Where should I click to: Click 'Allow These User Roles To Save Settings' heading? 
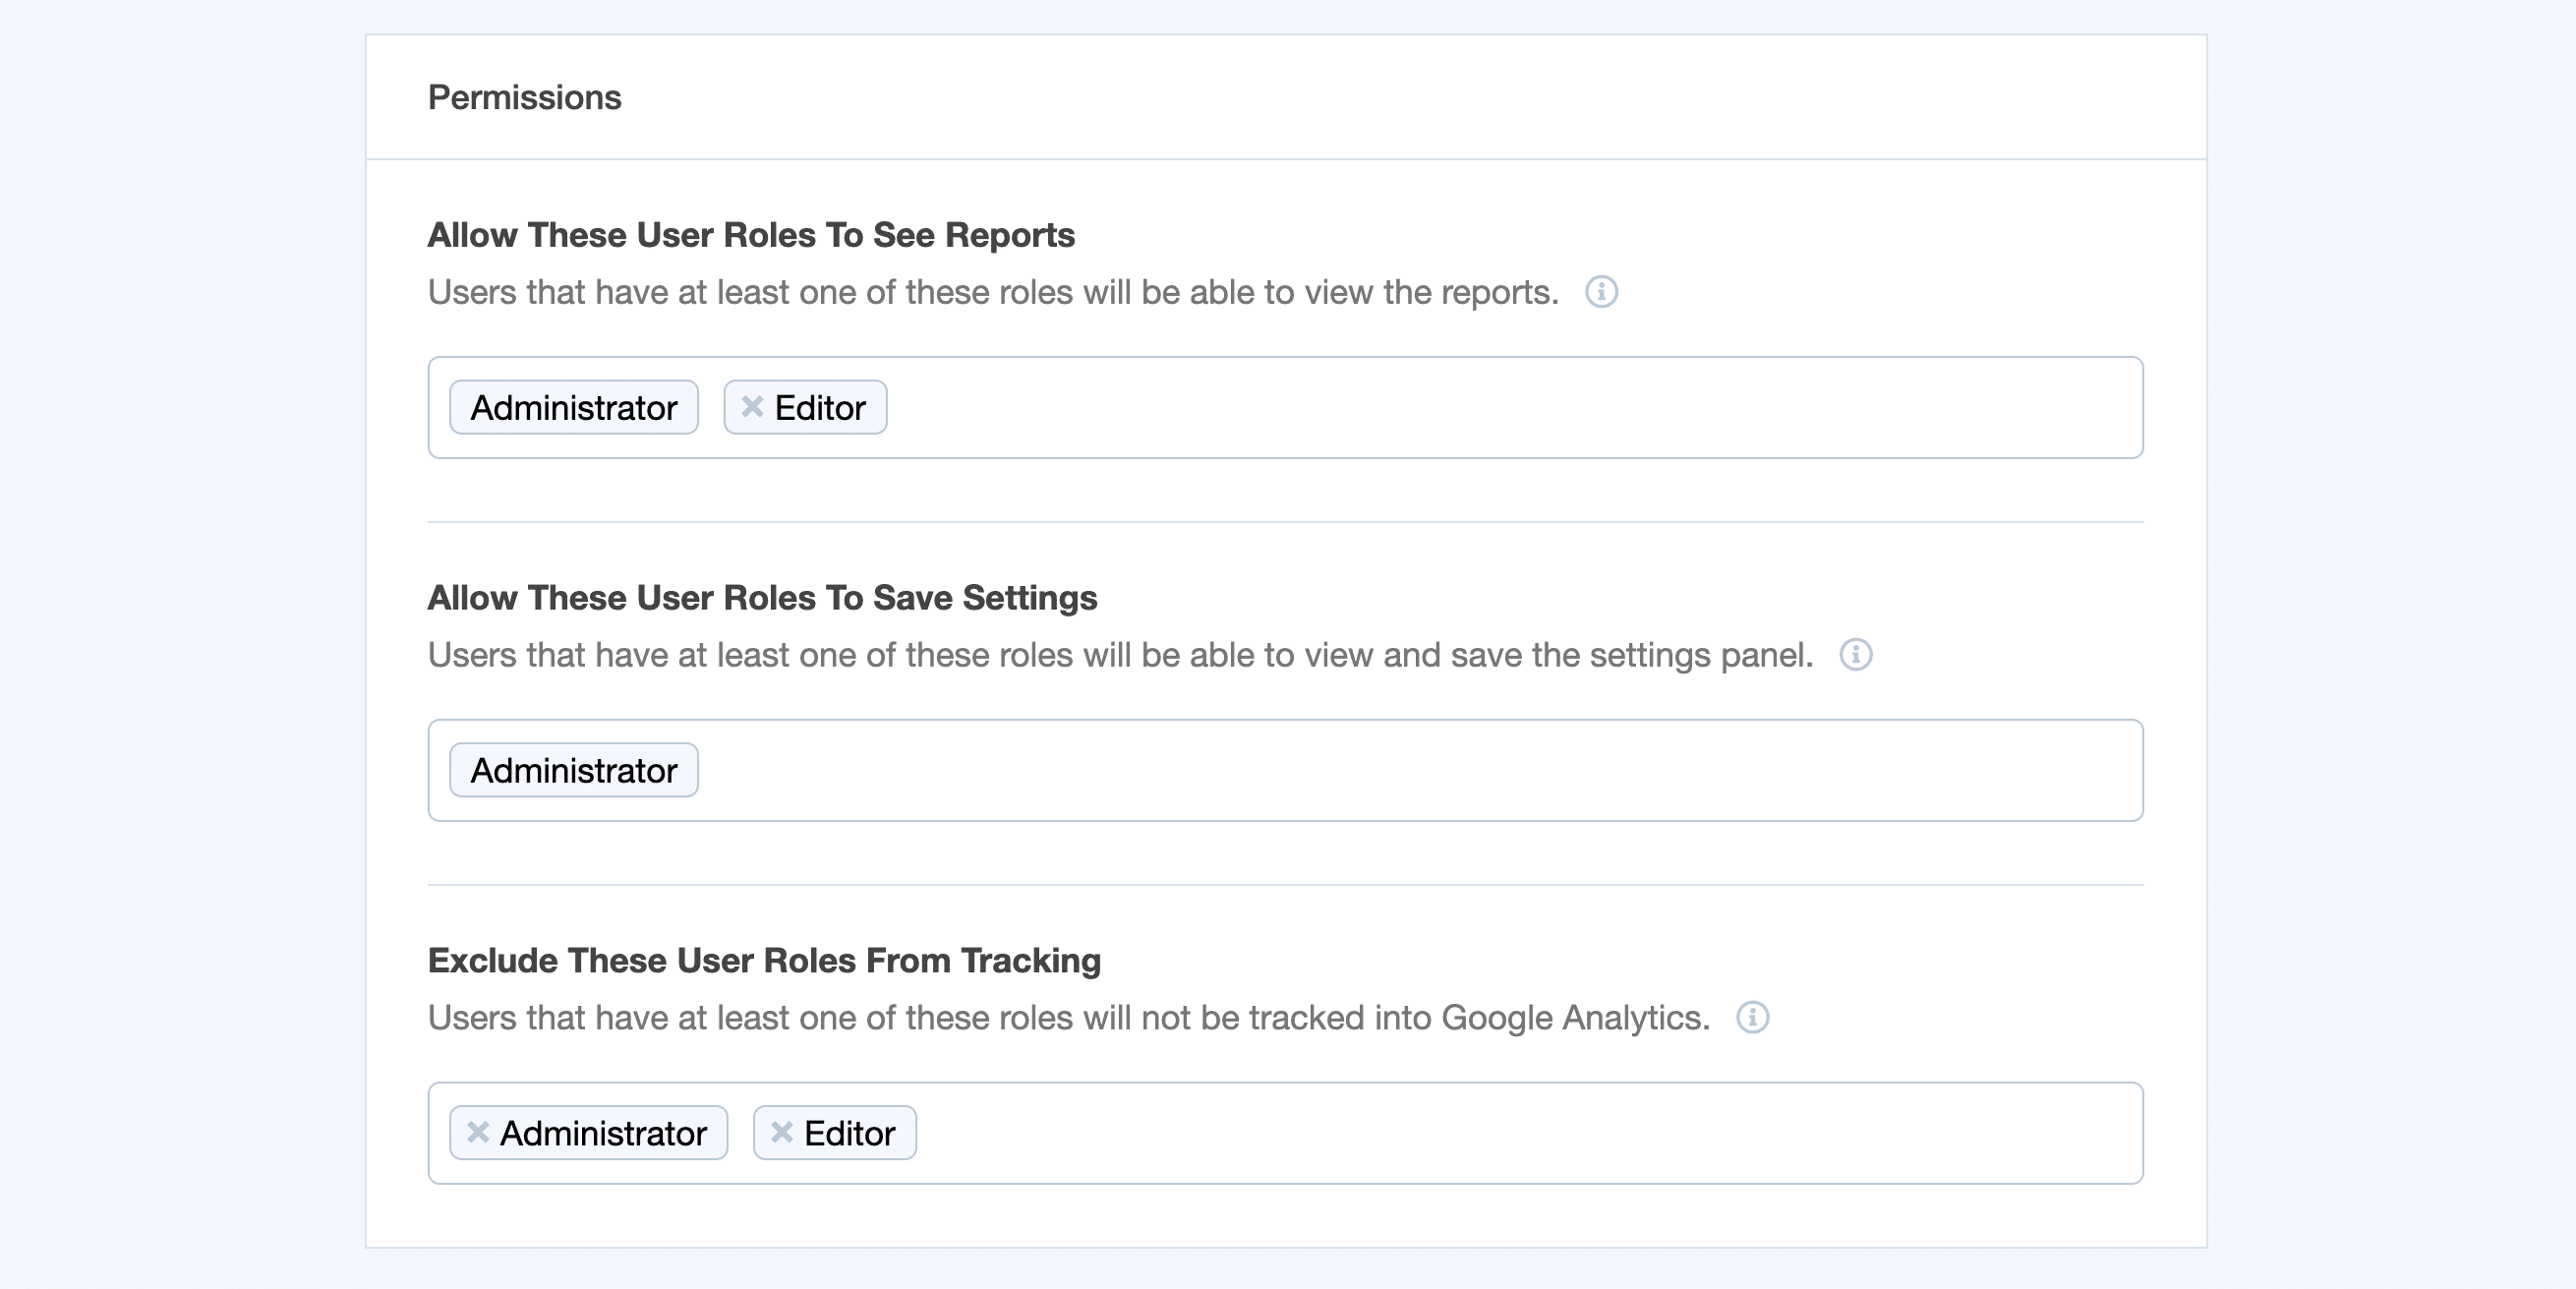762,598
